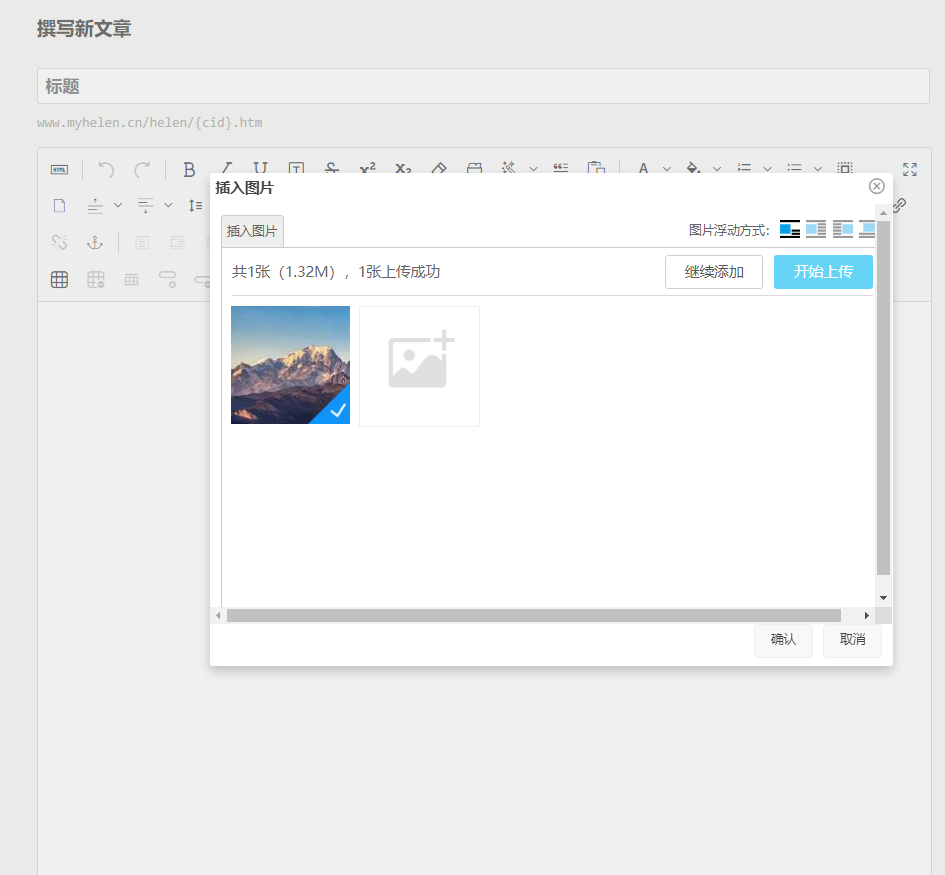Expand the ordered list style dropdown
The image size is (945, 875).
click(x=765, y=169)
